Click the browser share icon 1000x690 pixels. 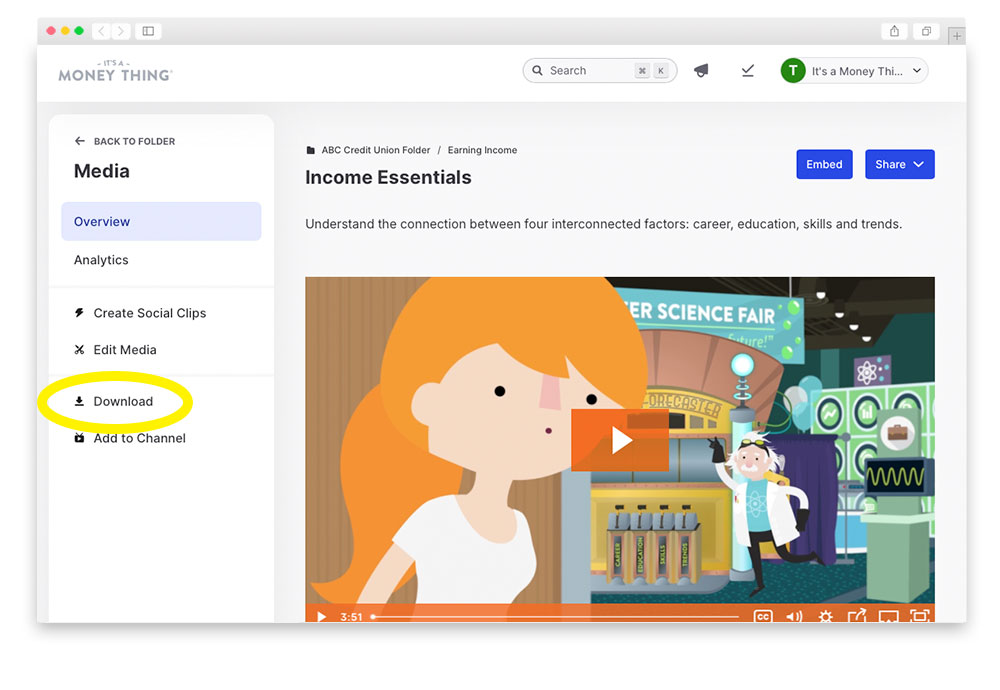tap(894, 31)
